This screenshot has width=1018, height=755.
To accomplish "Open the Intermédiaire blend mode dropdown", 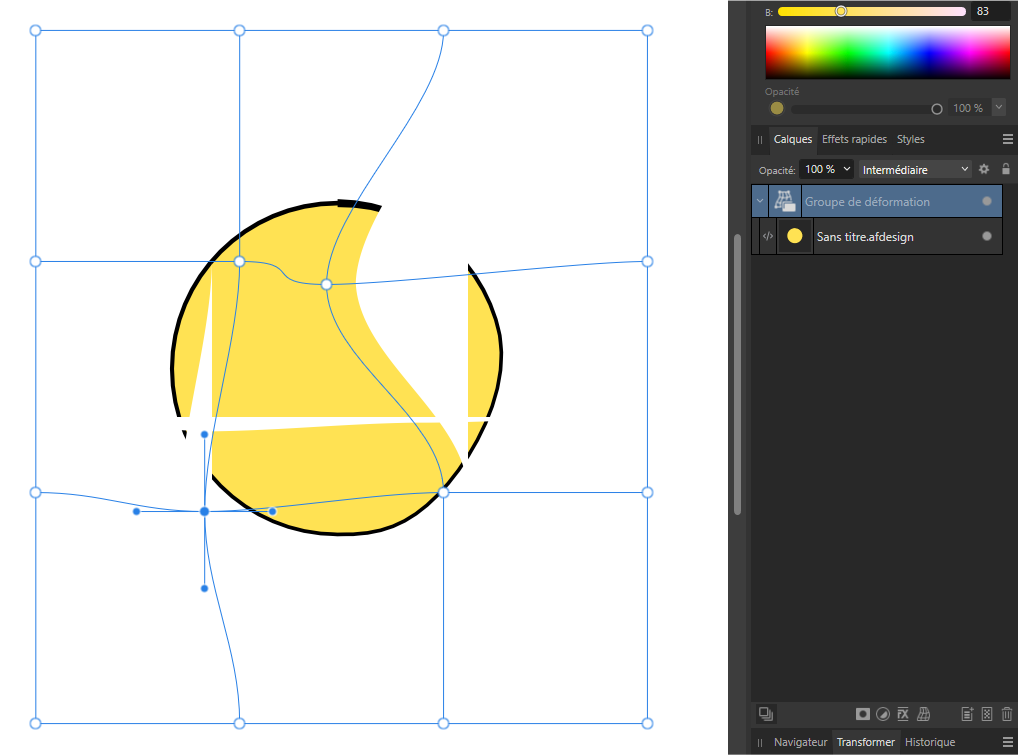I will [915, 169].
